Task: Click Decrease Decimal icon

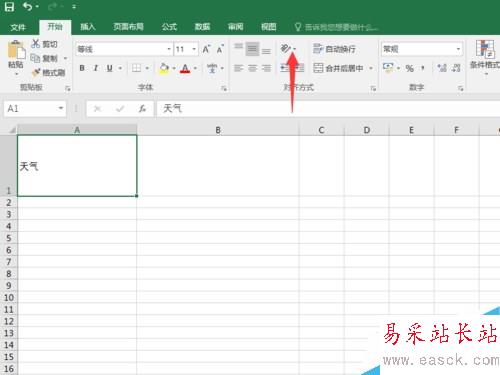Action: pyautogui.click(x=456, y=68)
